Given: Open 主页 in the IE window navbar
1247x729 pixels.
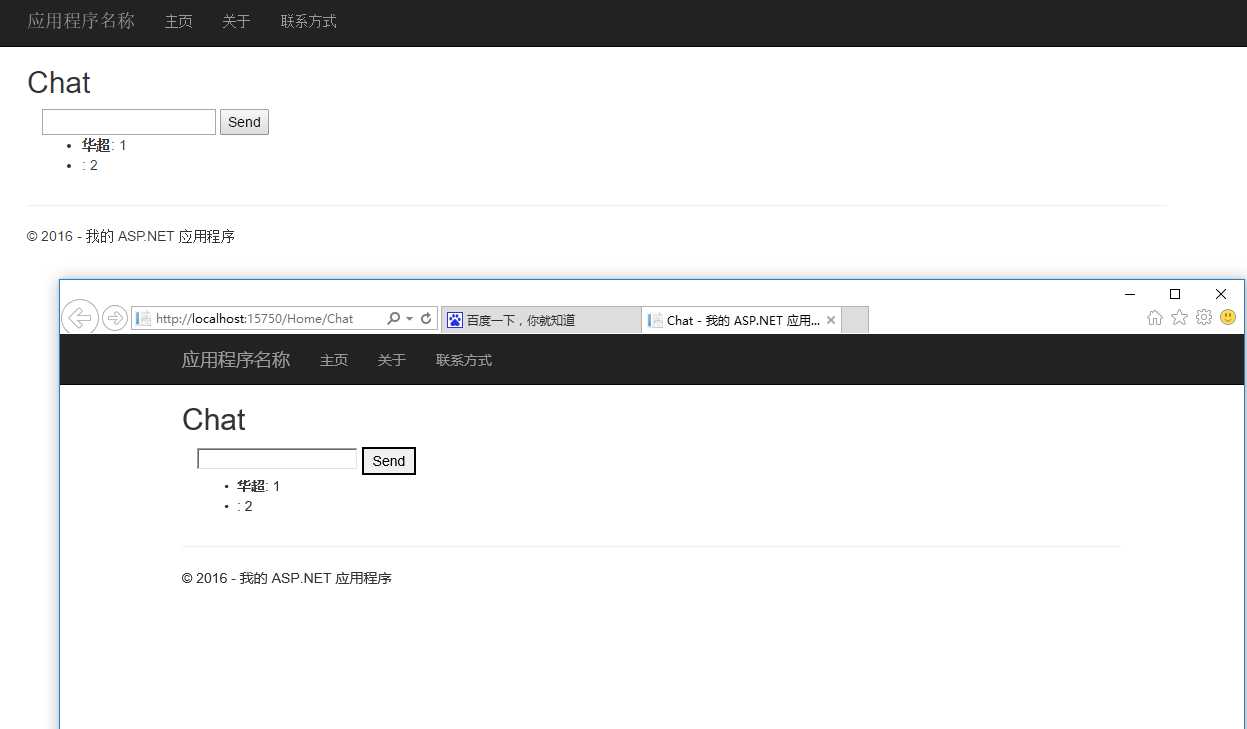Looking at the screenshot, I should 334,360.
